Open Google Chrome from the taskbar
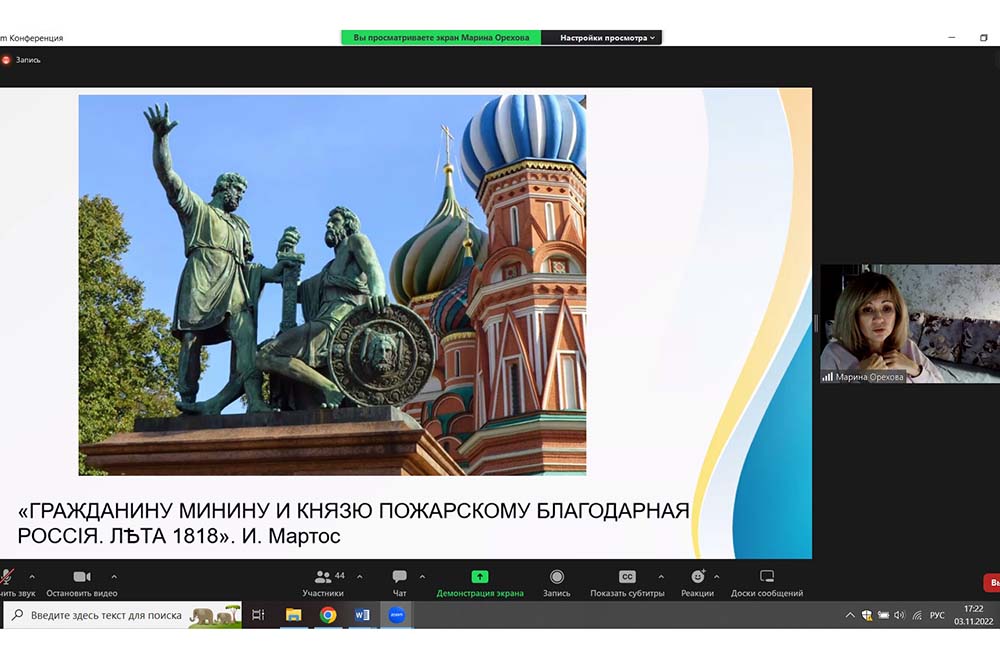Viewport: 1000px width, 666px height. point(328,615)
